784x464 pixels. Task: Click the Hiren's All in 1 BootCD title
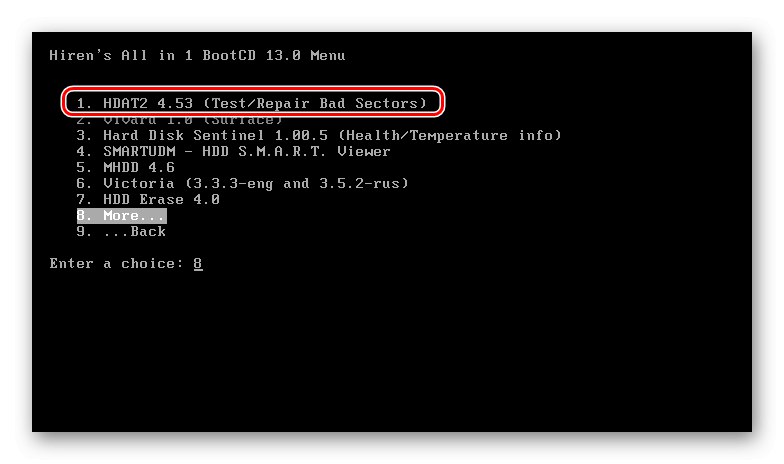pyautogui.click(x=197, y=55)
